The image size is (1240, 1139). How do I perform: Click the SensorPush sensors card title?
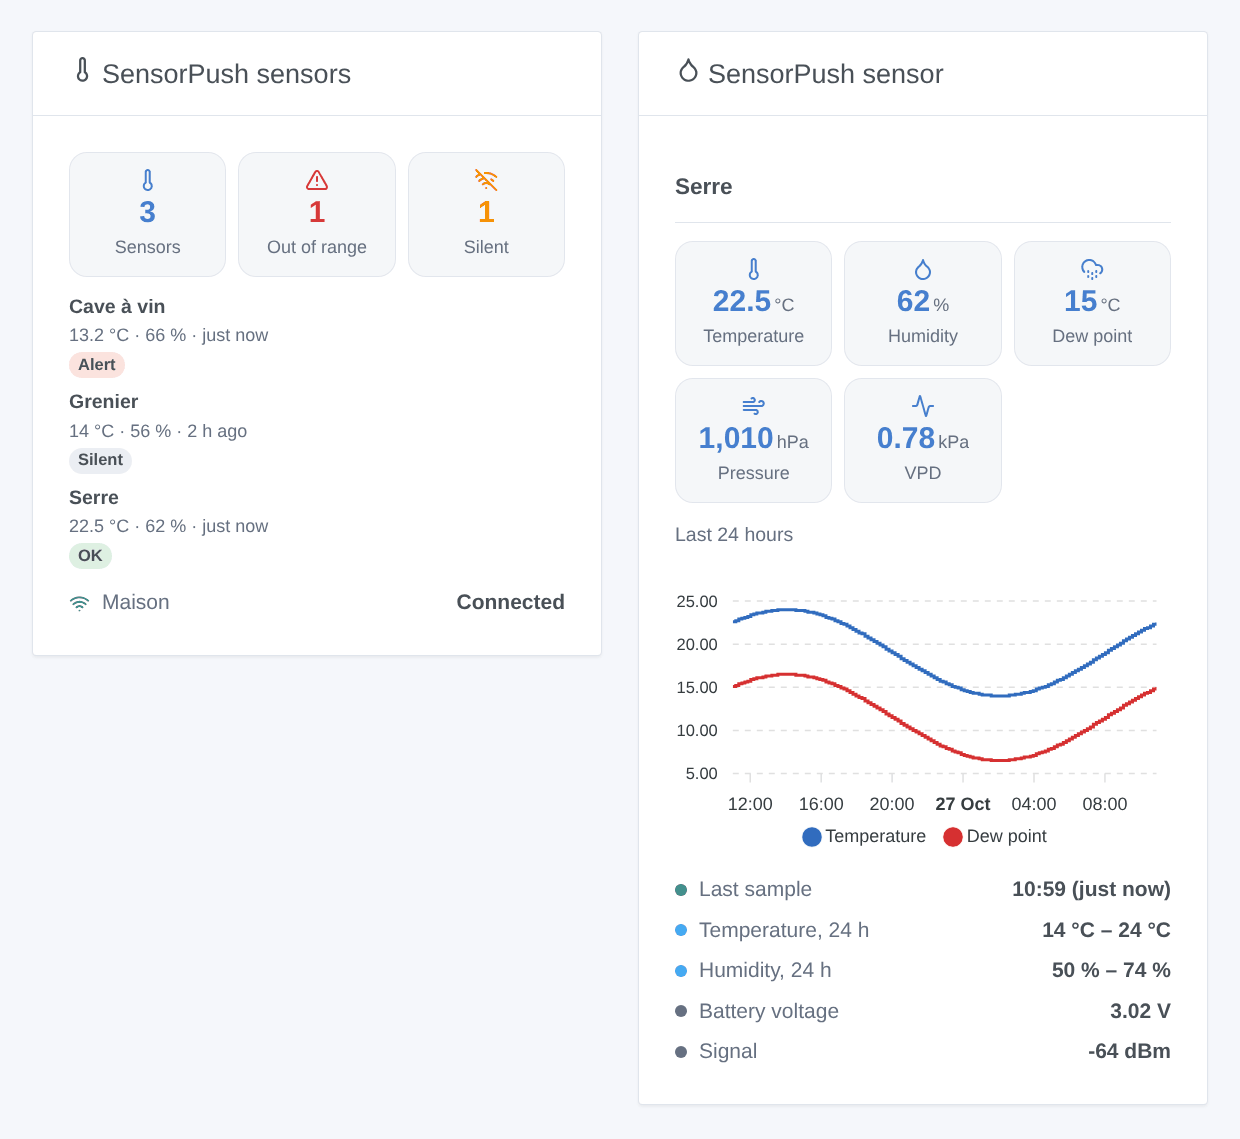click(226, 74)
